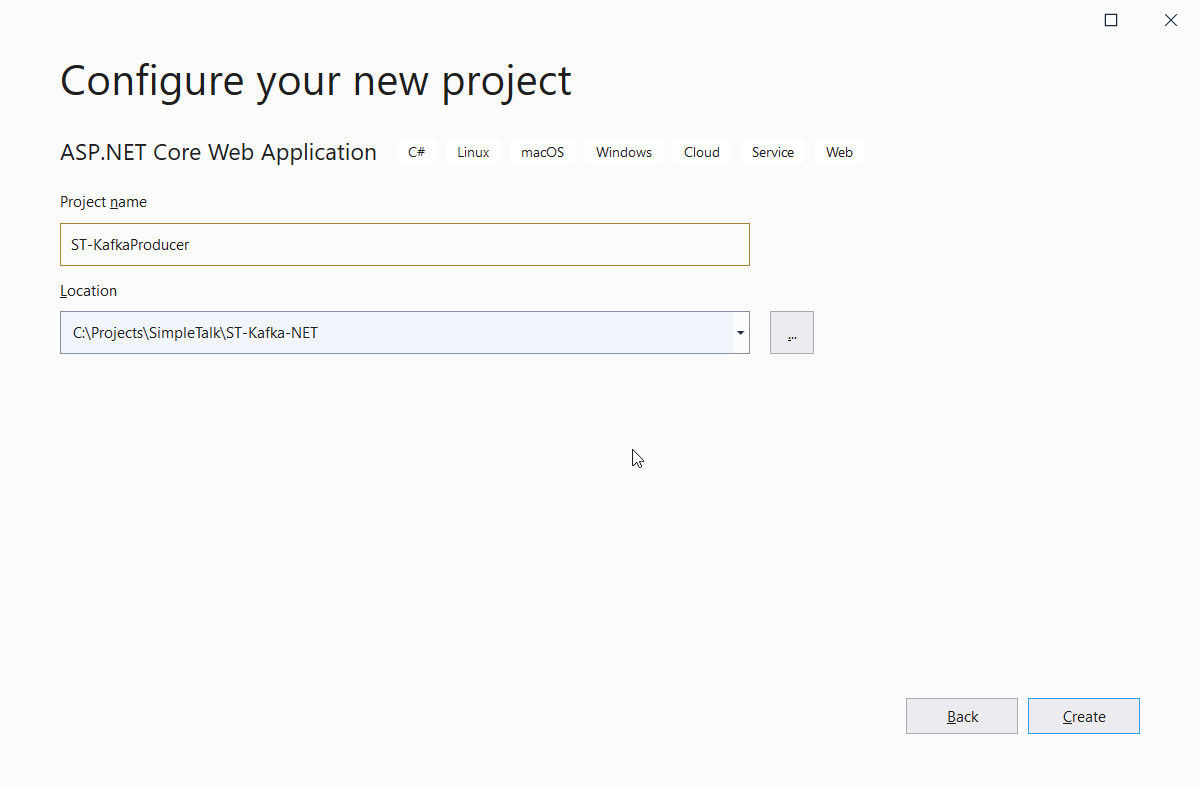Click the Web project type tag
Screen dimensions: 1200x788
pos(839,152)
